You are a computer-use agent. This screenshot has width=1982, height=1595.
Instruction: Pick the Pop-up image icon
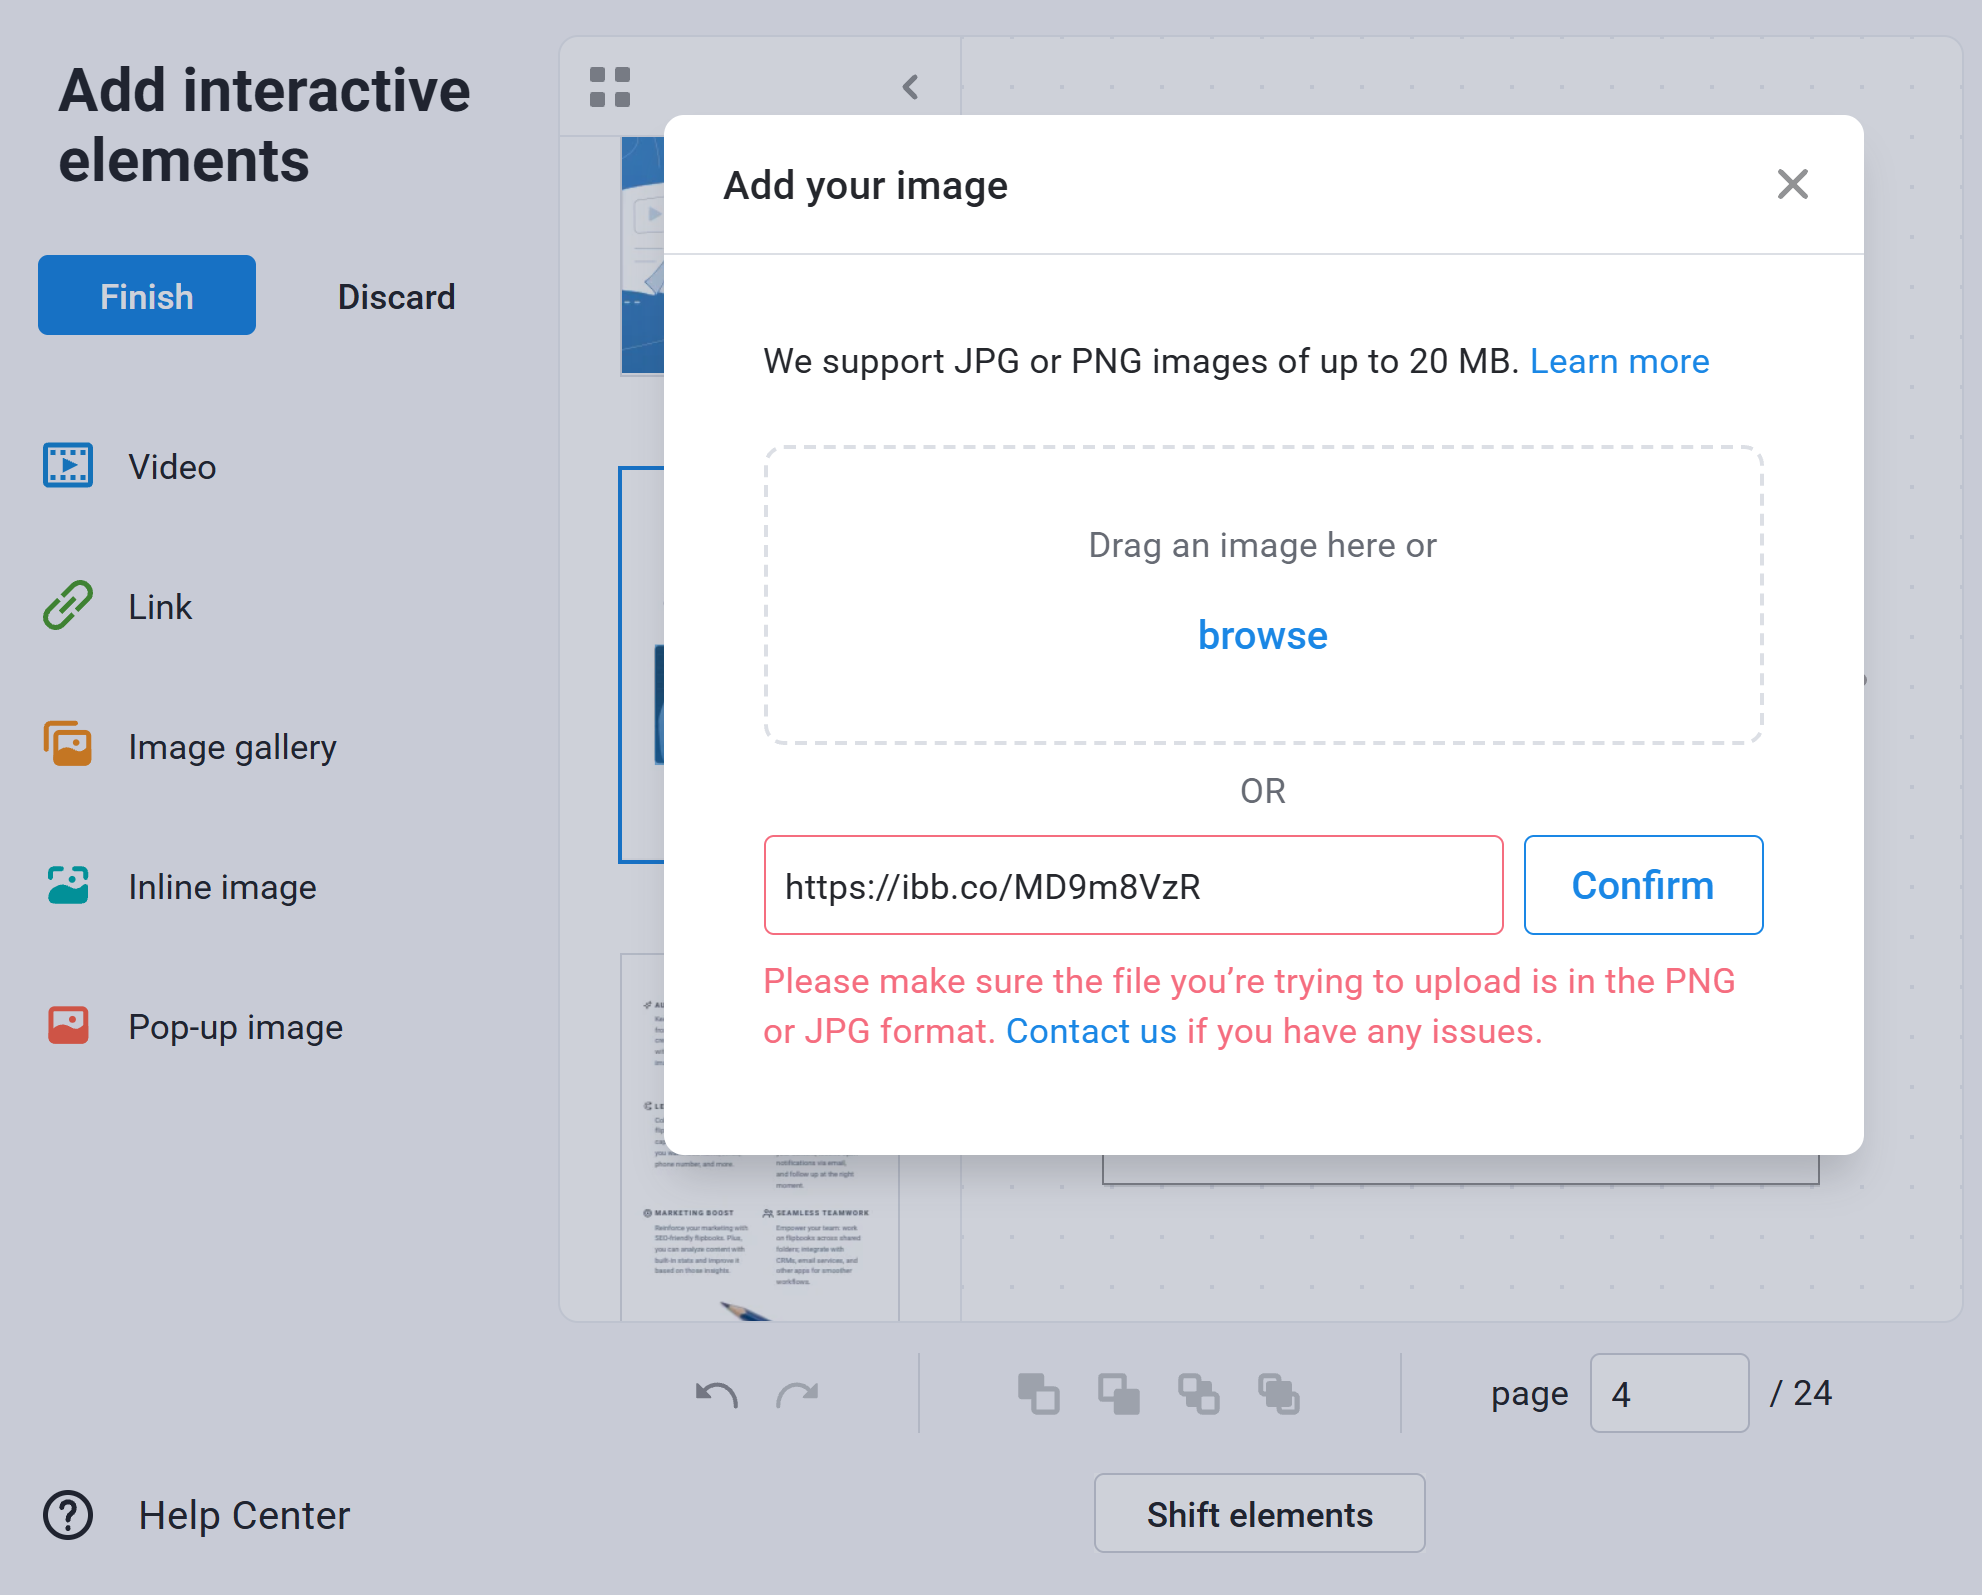click(68, 1026)
